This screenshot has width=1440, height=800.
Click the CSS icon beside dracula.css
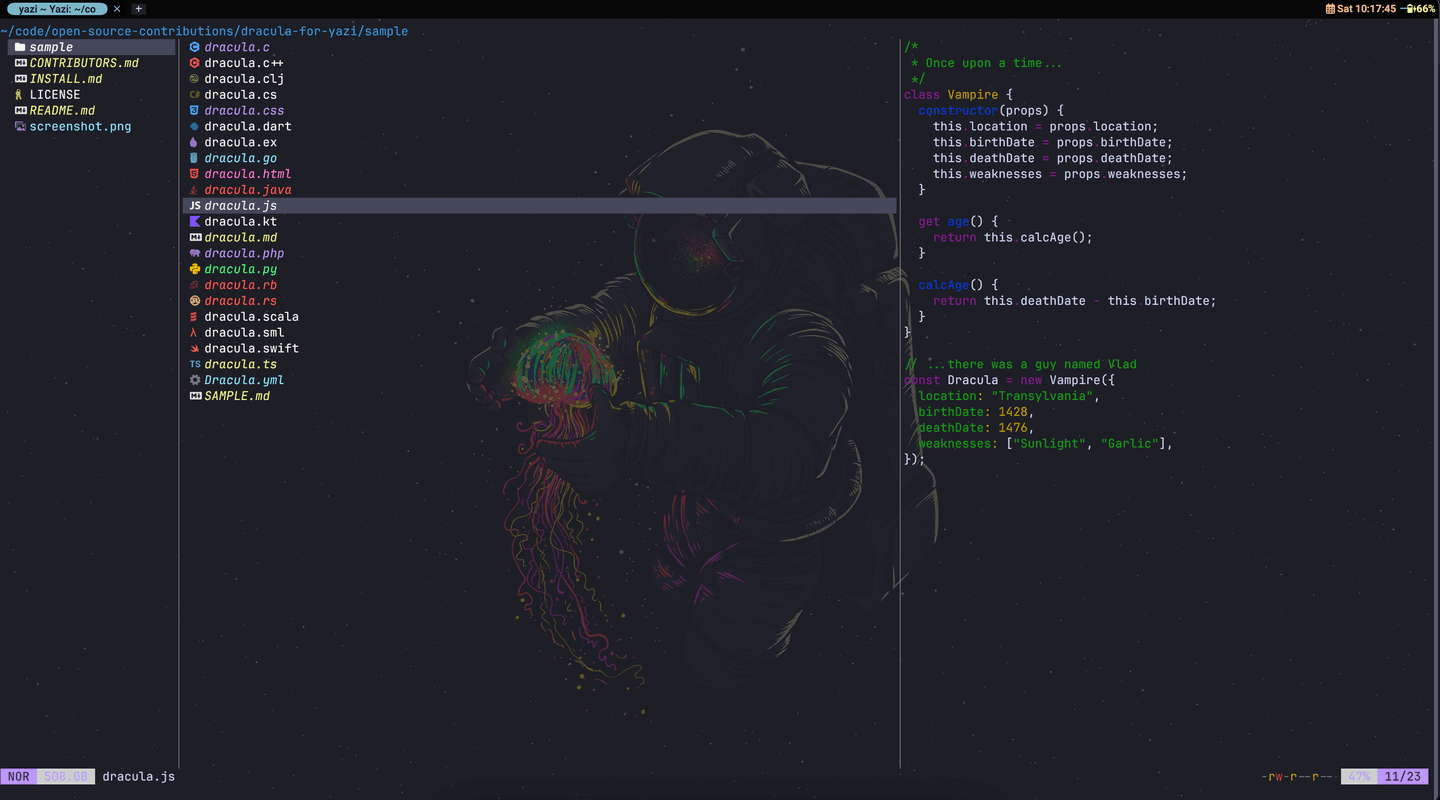click(x=195, y=111)
